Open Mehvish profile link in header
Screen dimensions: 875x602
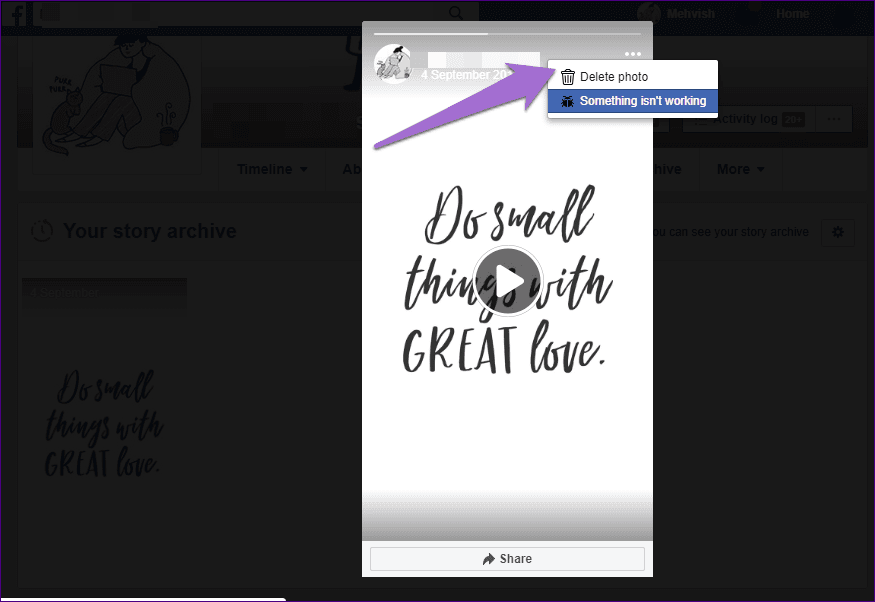[676, 13]
